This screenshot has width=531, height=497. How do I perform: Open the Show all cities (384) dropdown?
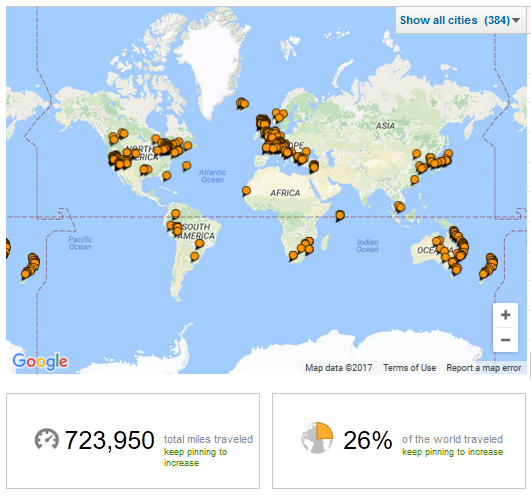point(460,20)
